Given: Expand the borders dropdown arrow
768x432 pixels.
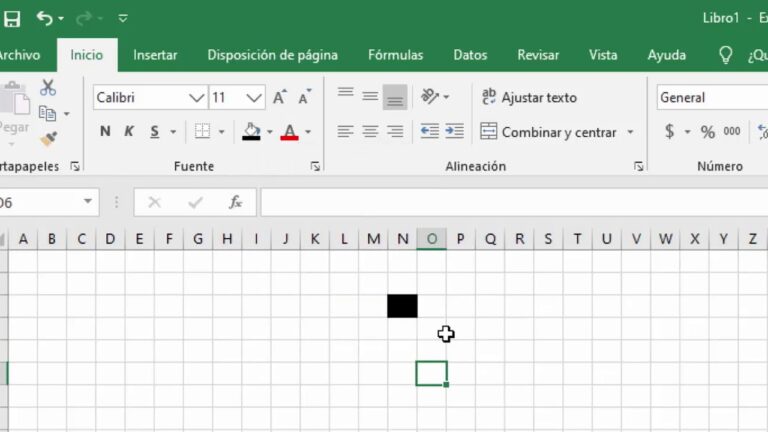Looking at the screenshot, I should tap(221, 132).
